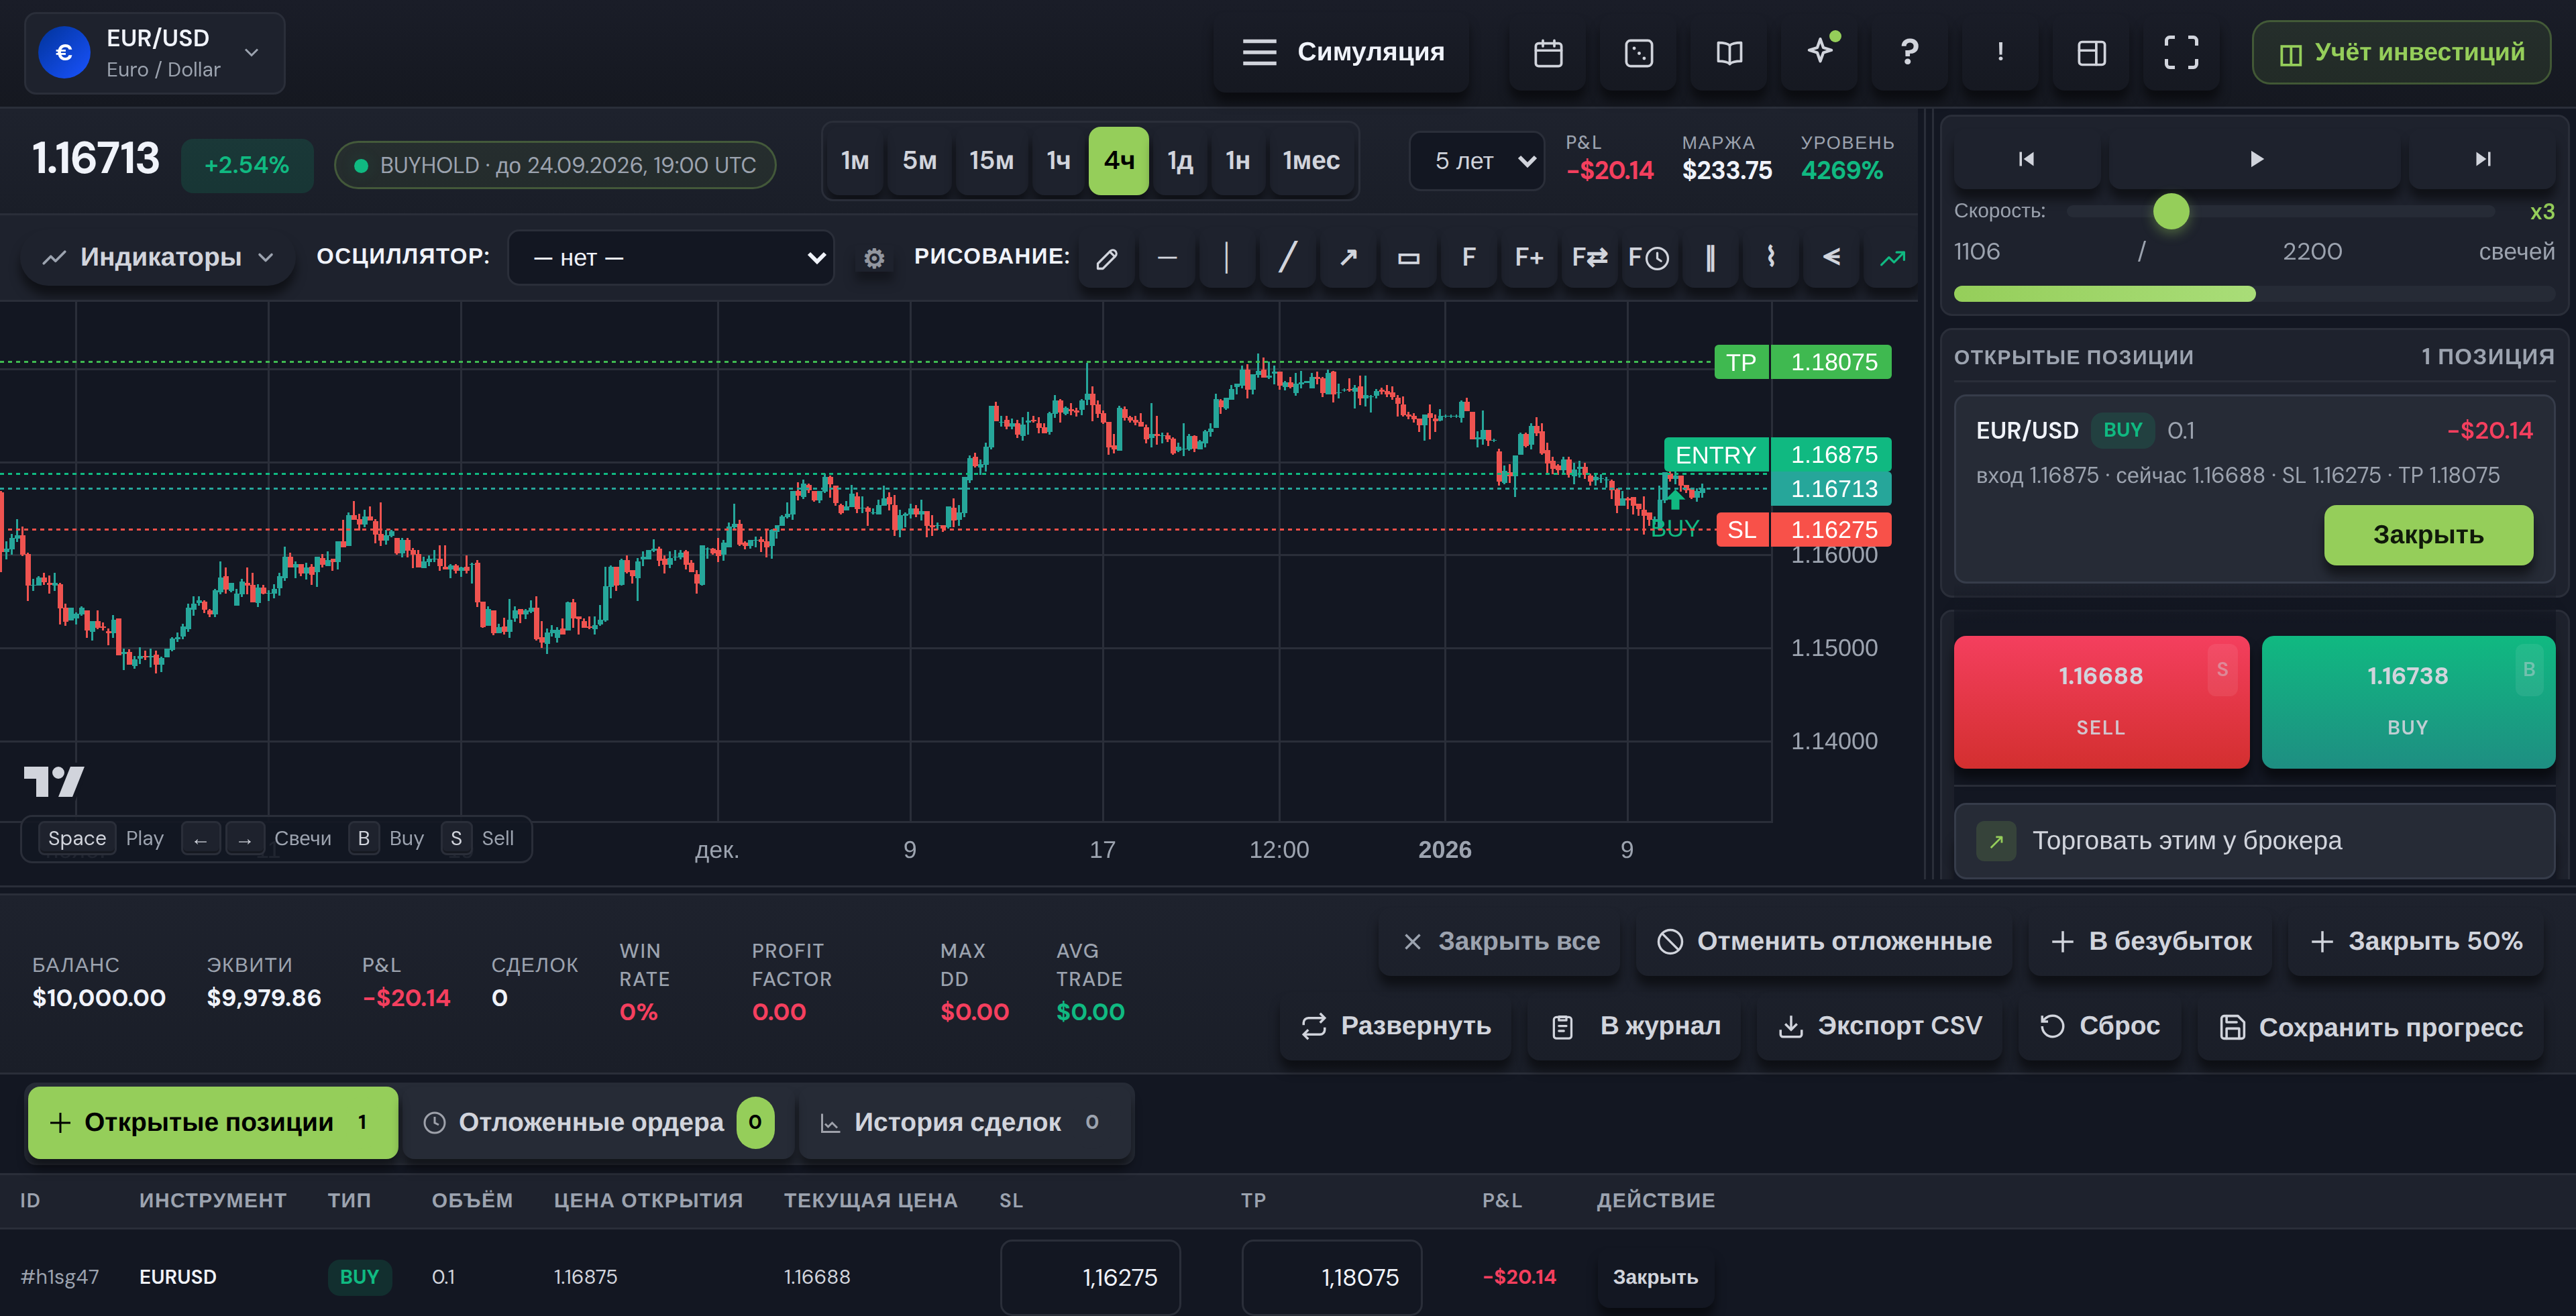
Task: Select the angle bracket drawing tool
Action: (x=1831, y=258)
